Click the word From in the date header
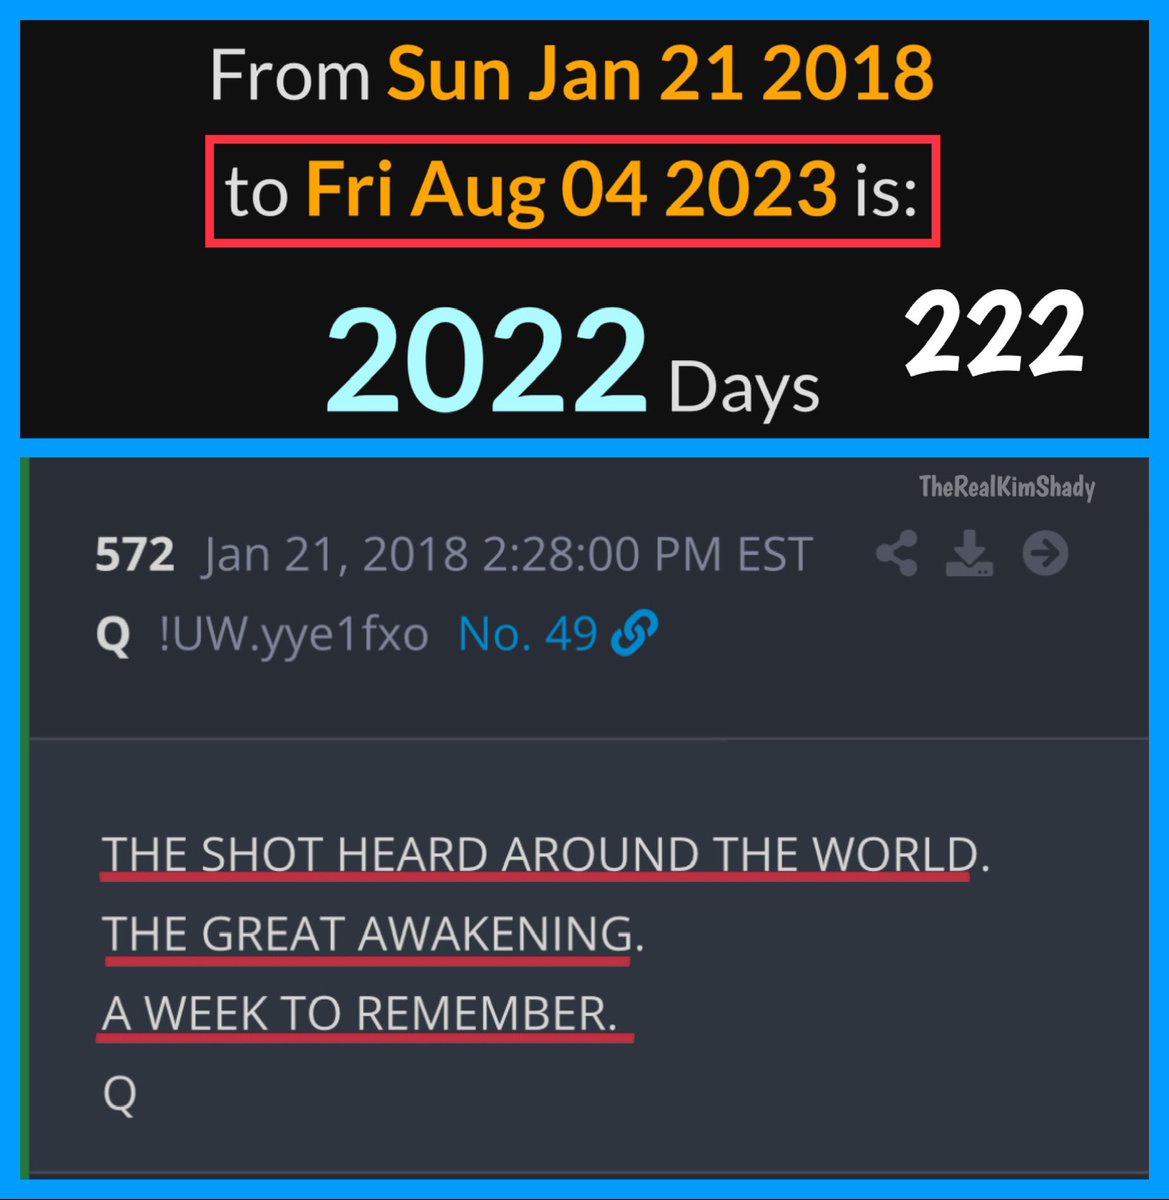This screenshot has height=1200, width=1169. click(x=290, y=74)
